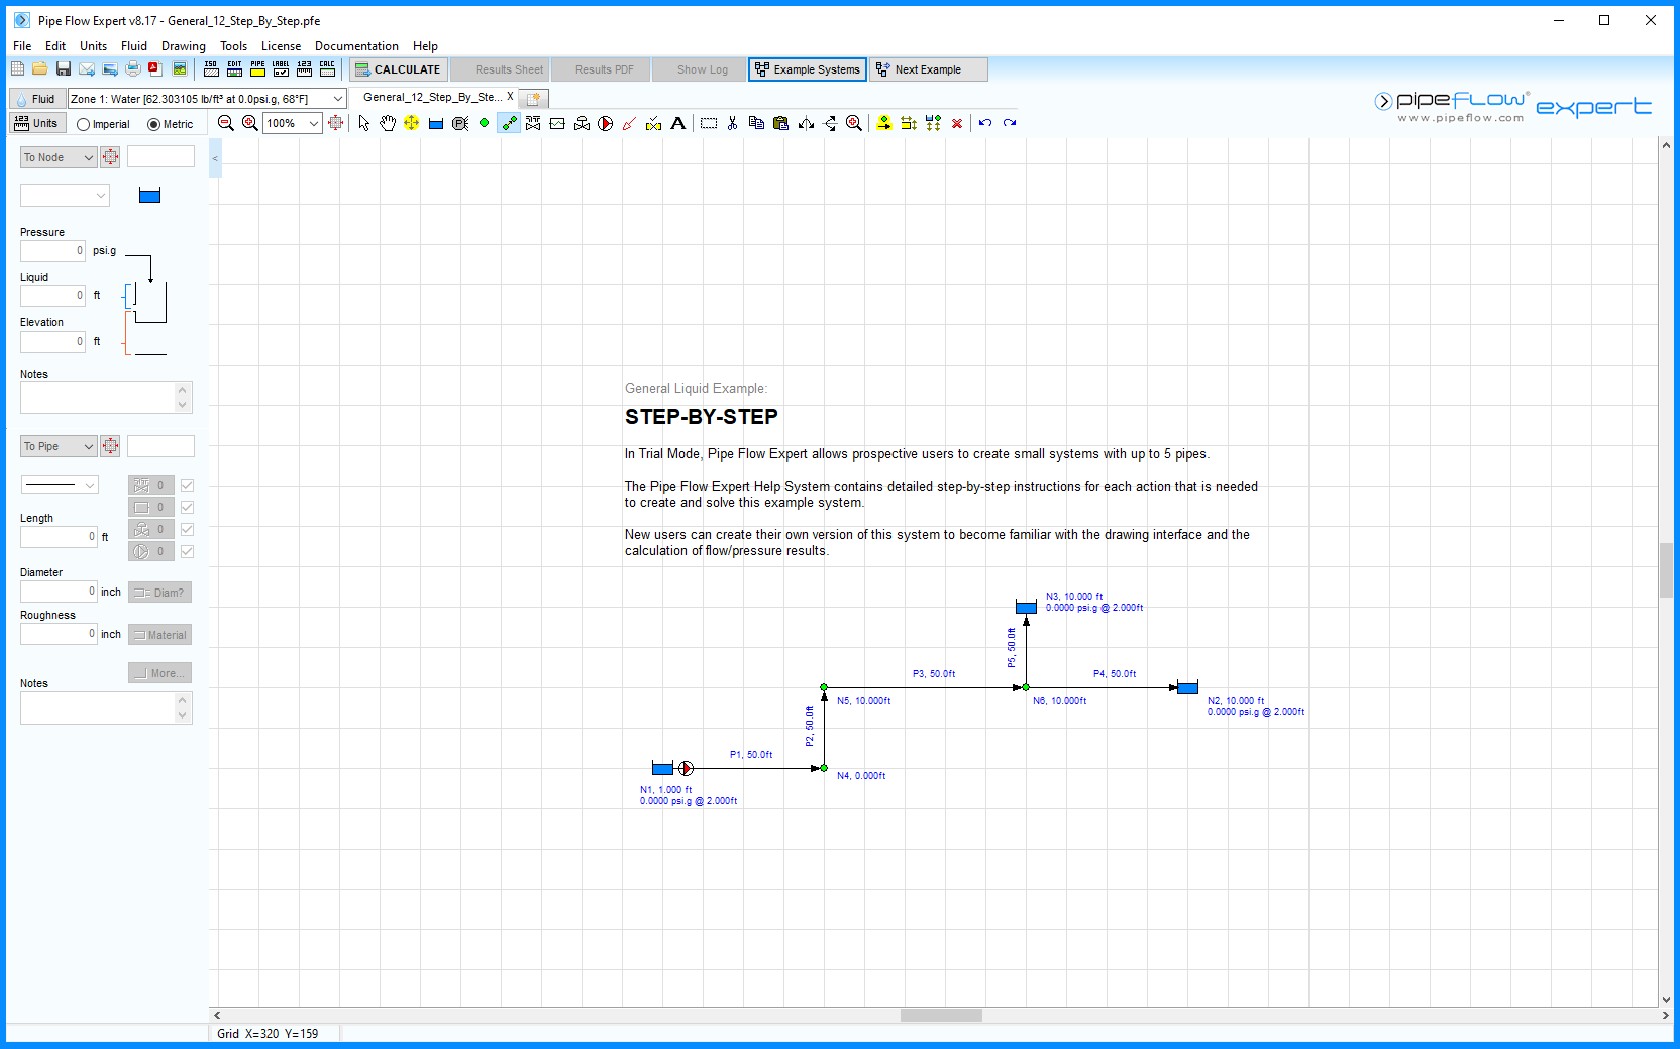Image resolution: width=1680 pixels, height=1049 pixels.
Task: Select the yellow move-system arrows tool
Action: click(412, 123)
